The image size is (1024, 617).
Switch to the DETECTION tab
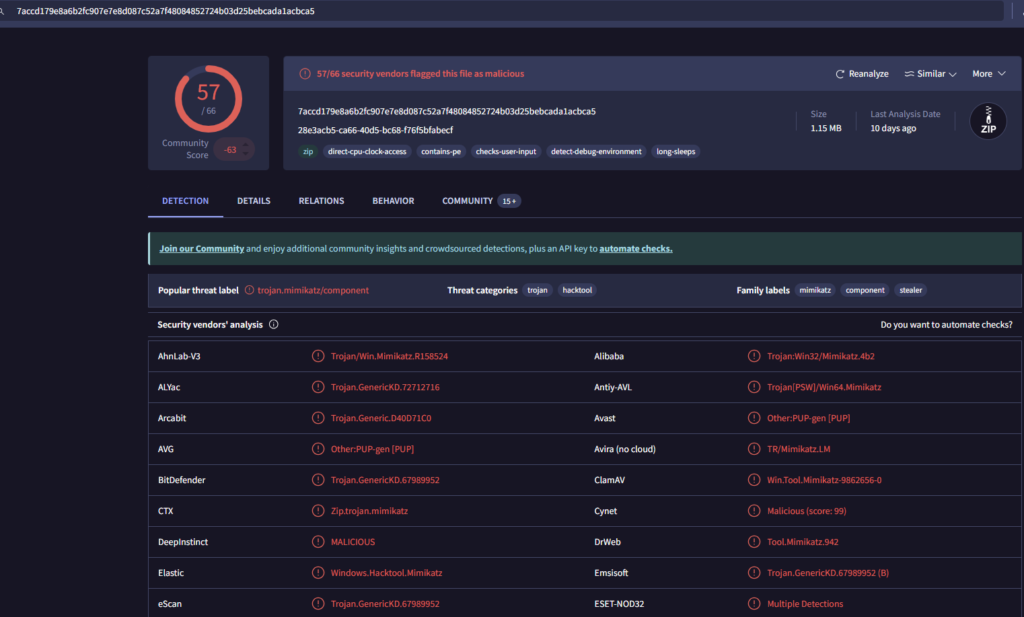185,201
